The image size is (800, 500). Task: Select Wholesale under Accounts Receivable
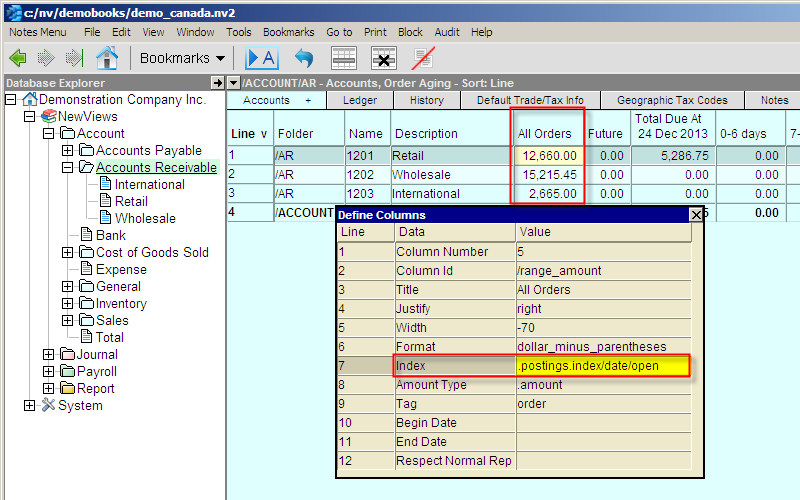coord(145,219)
